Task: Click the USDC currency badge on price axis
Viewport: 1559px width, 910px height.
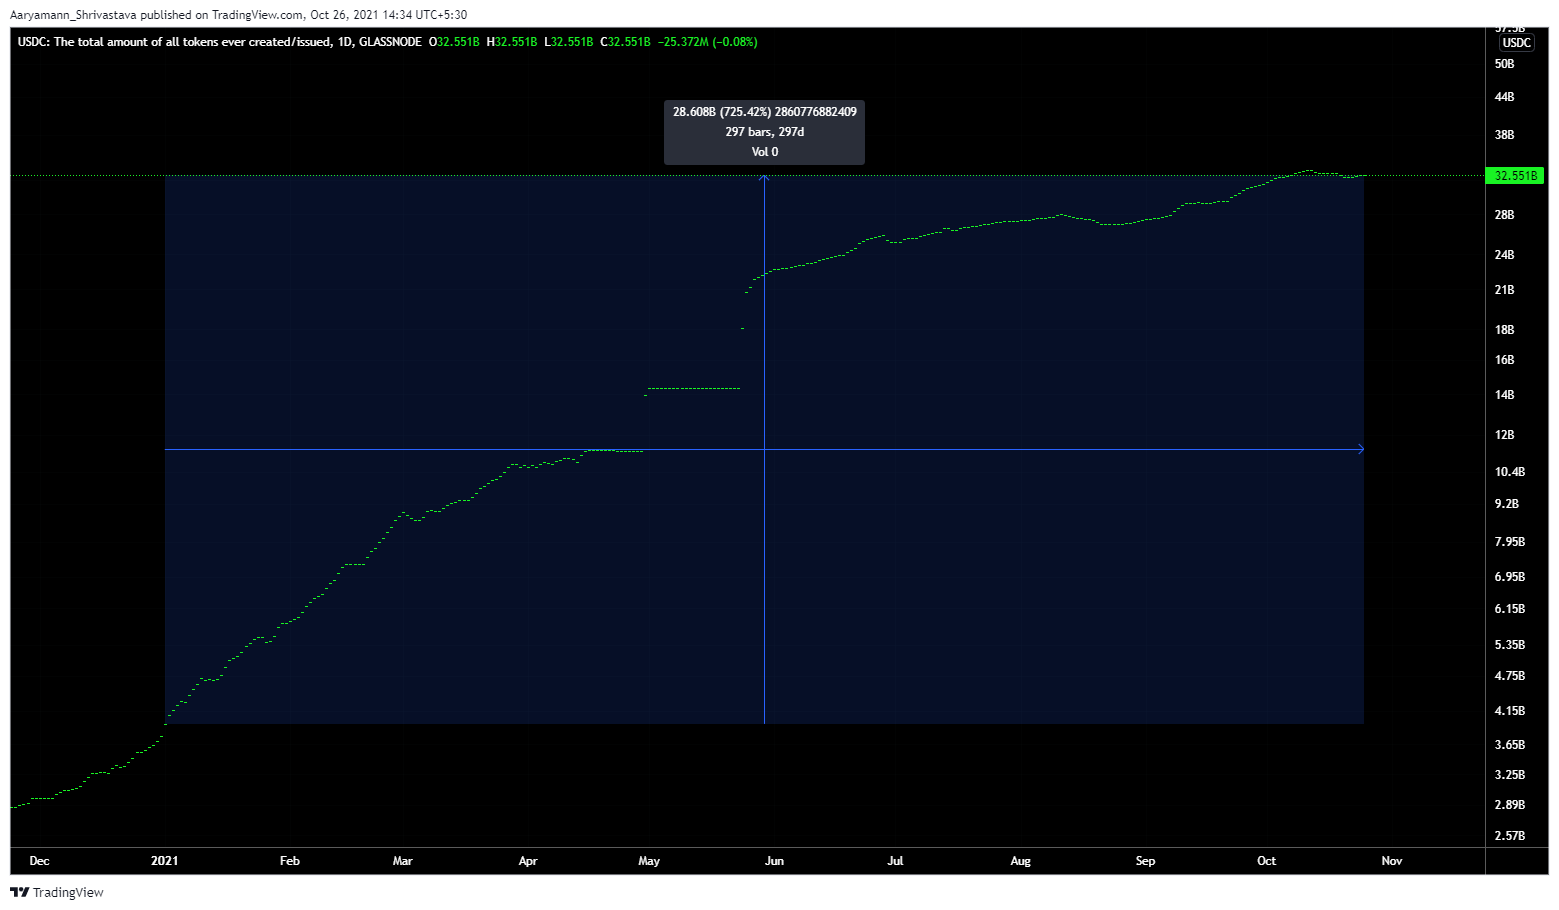Action: 1517,42
